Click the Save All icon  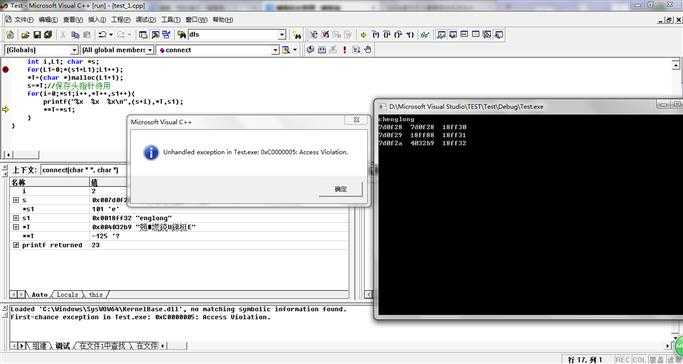[48, 34]
